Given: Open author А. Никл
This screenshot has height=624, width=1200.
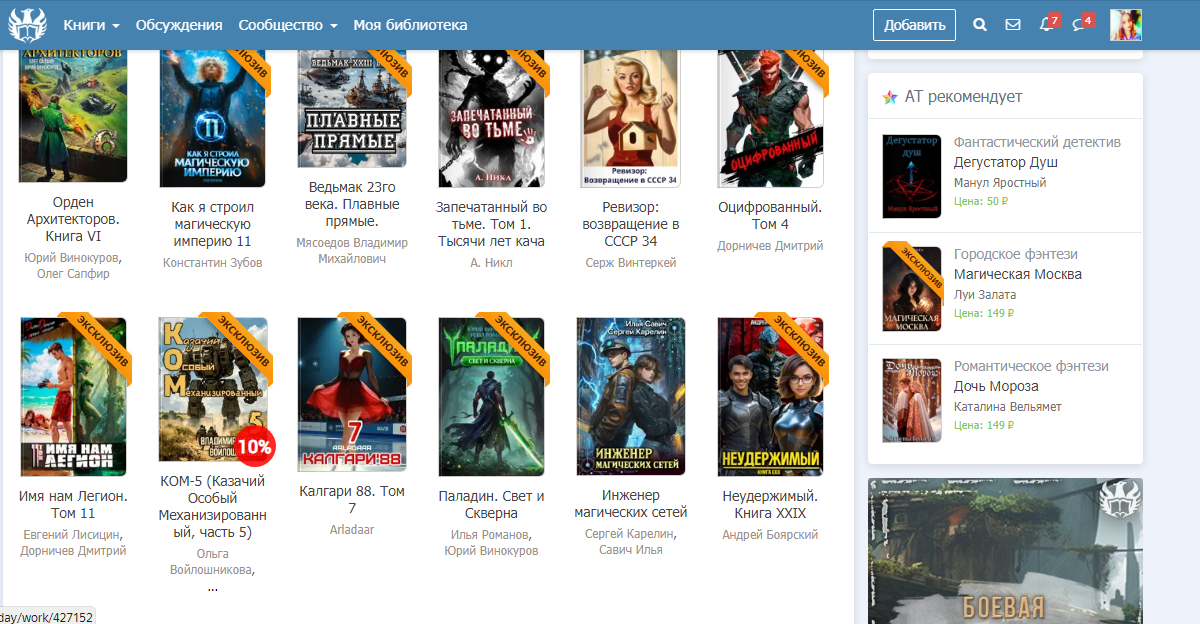Looking at the screenshot, I should tap(492, 263).
